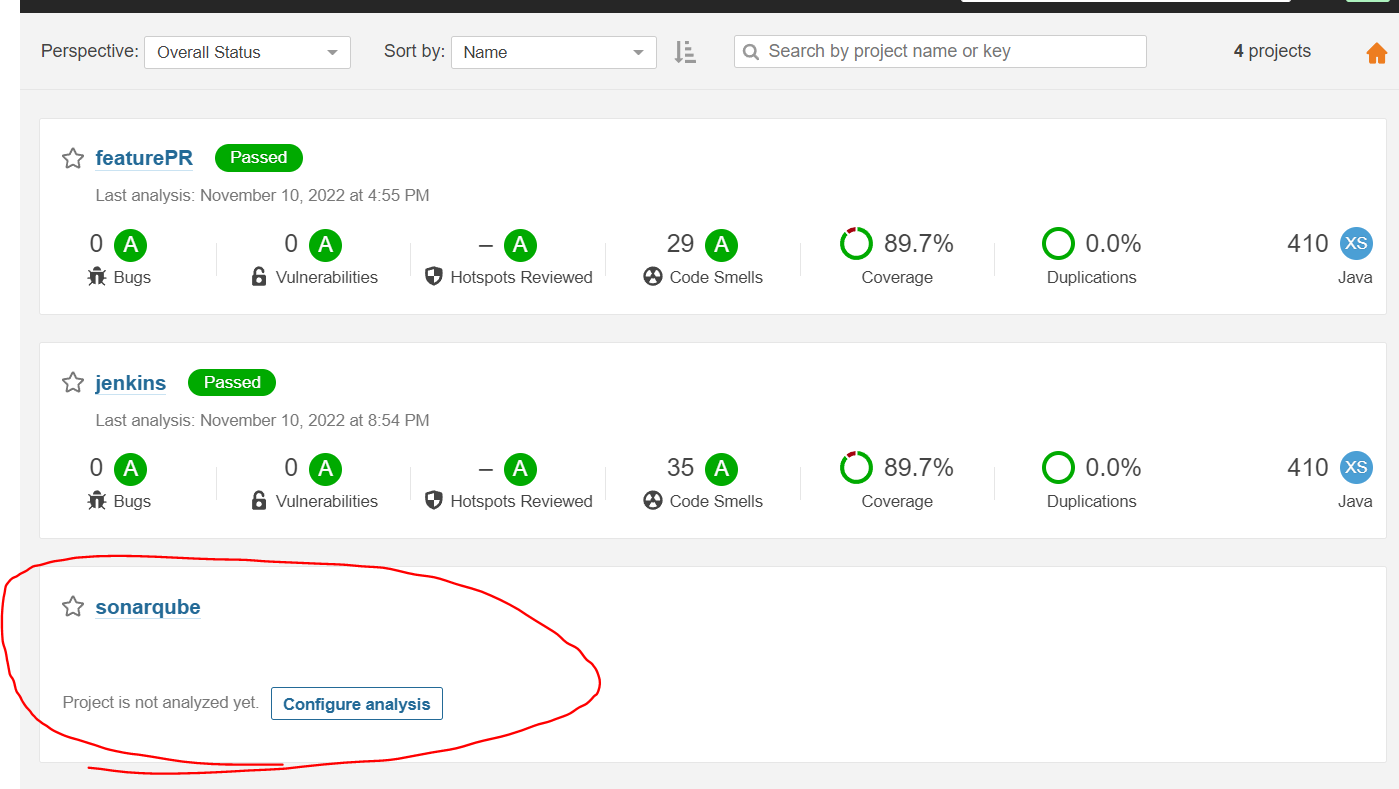This screenshot has width=1399, height=789.
Task: Click jenkins vulnerabilities lock icon
Action: [259, 501]
